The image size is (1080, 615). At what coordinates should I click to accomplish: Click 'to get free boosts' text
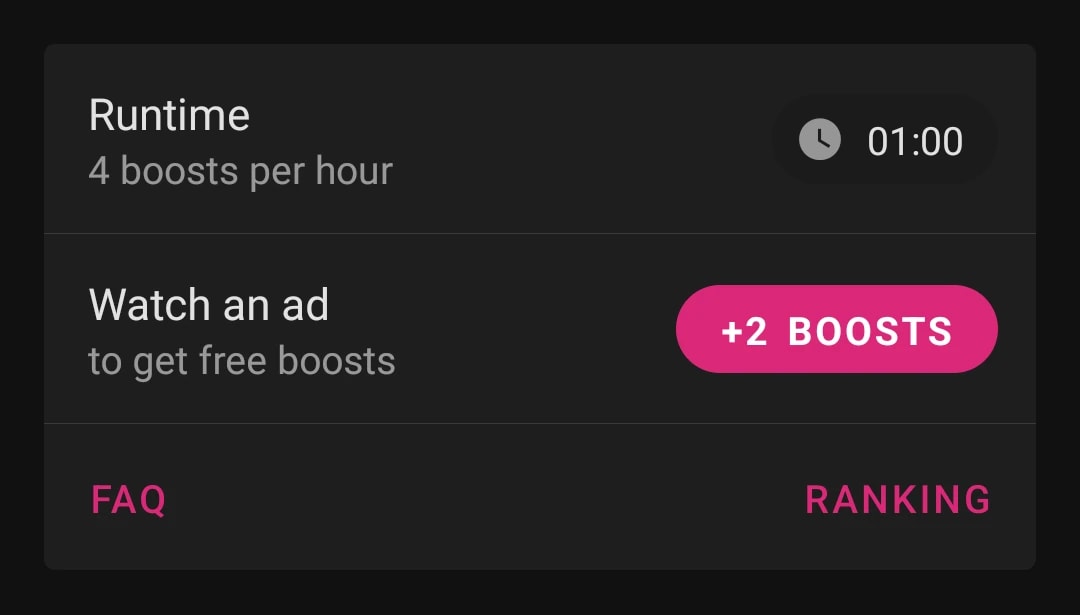coord(242,361)
